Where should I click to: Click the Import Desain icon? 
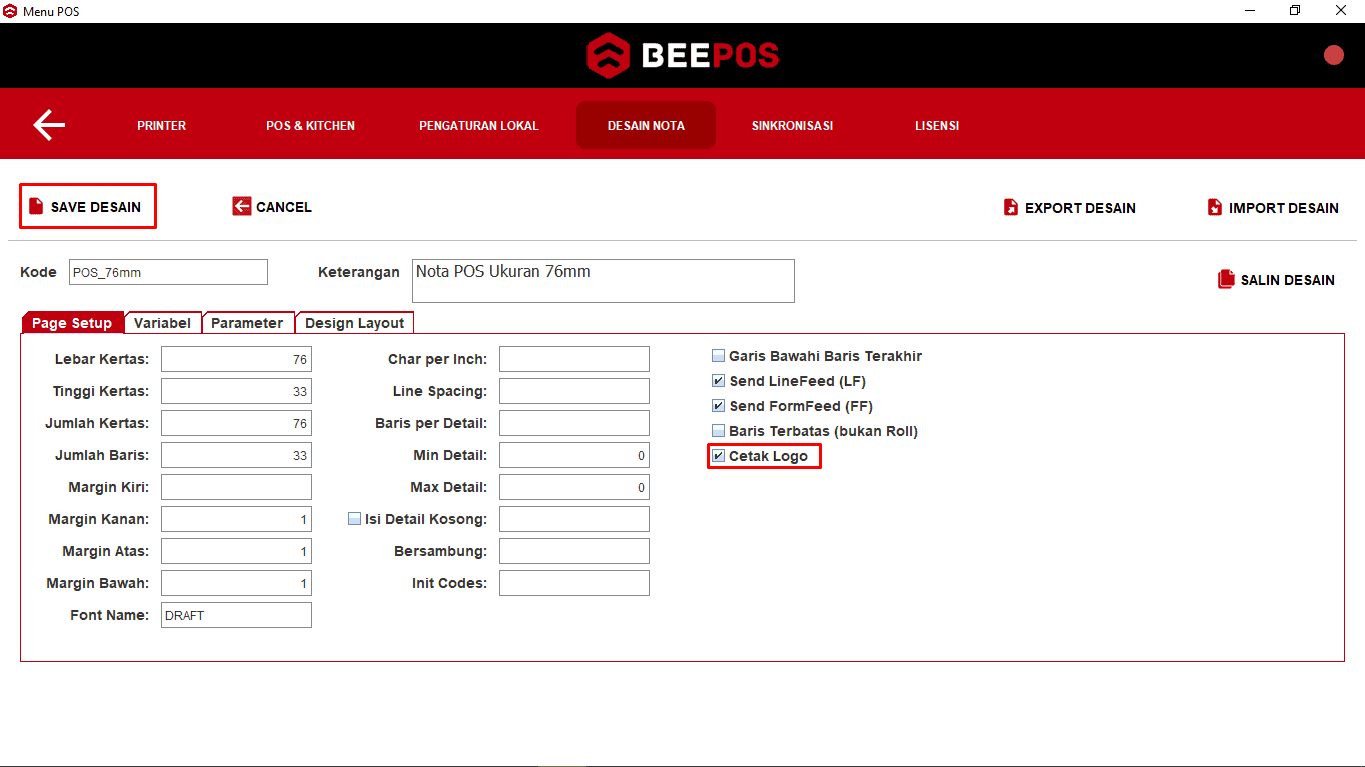point(1215,208)
